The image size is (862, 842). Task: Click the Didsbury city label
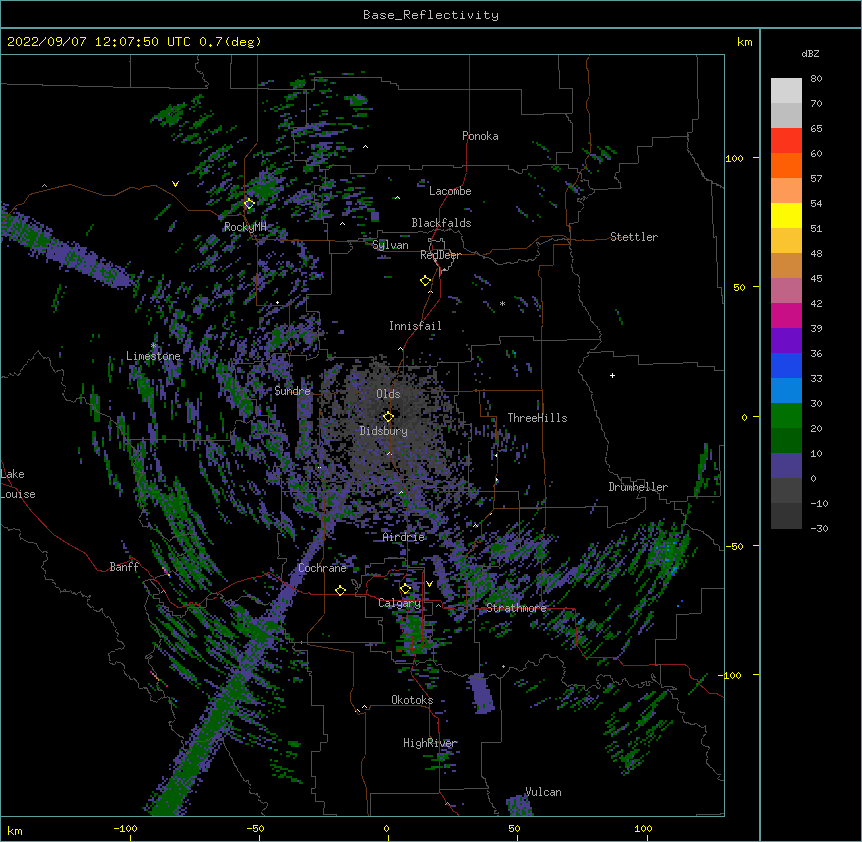click(384, 431)
